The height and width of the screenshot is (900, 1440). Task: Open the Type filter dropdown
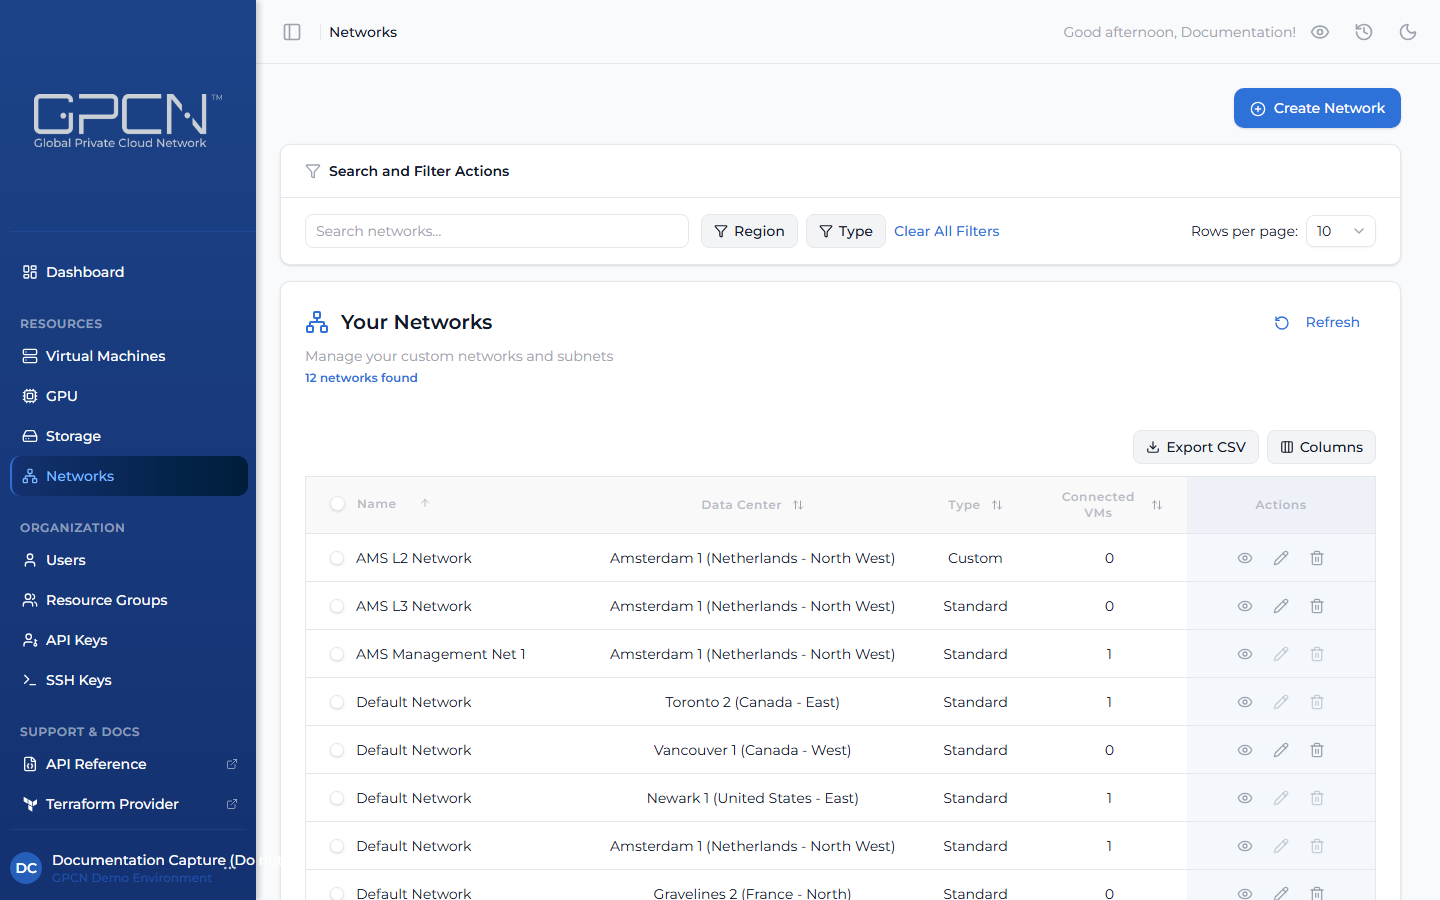[x=845, y=231]
